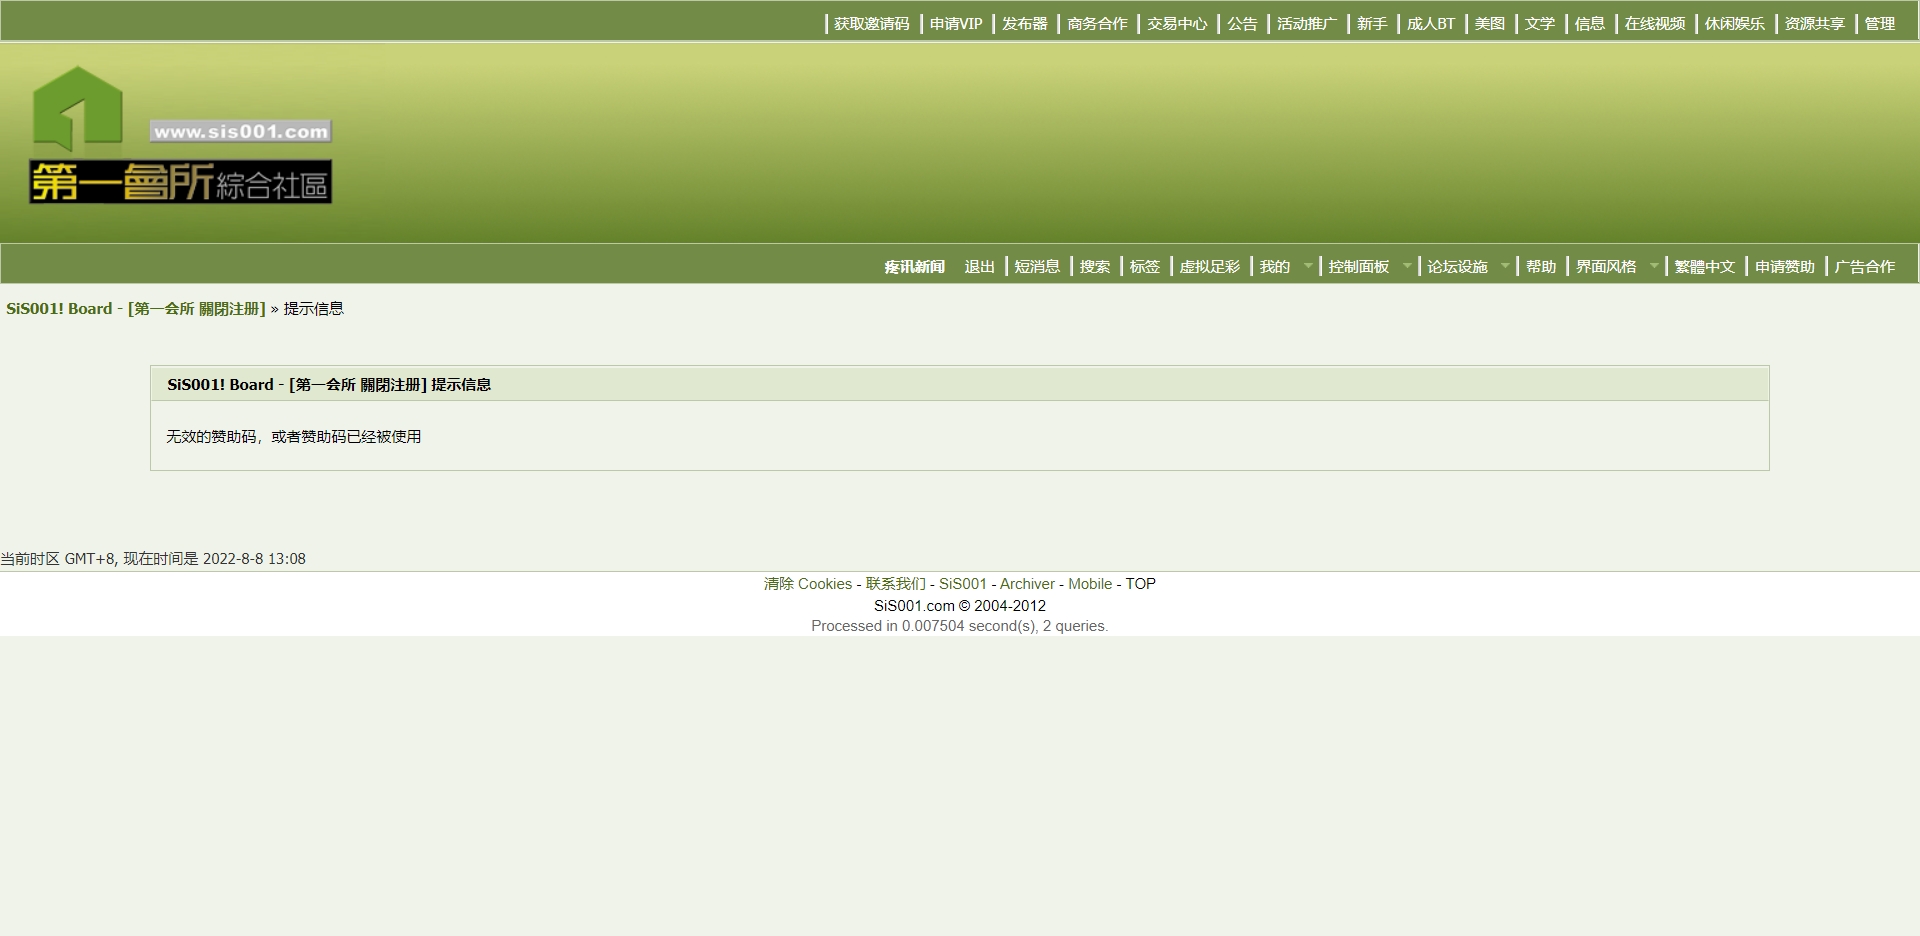
Task: Click 清除 Cookies in the footer
Action: point(808,584)
